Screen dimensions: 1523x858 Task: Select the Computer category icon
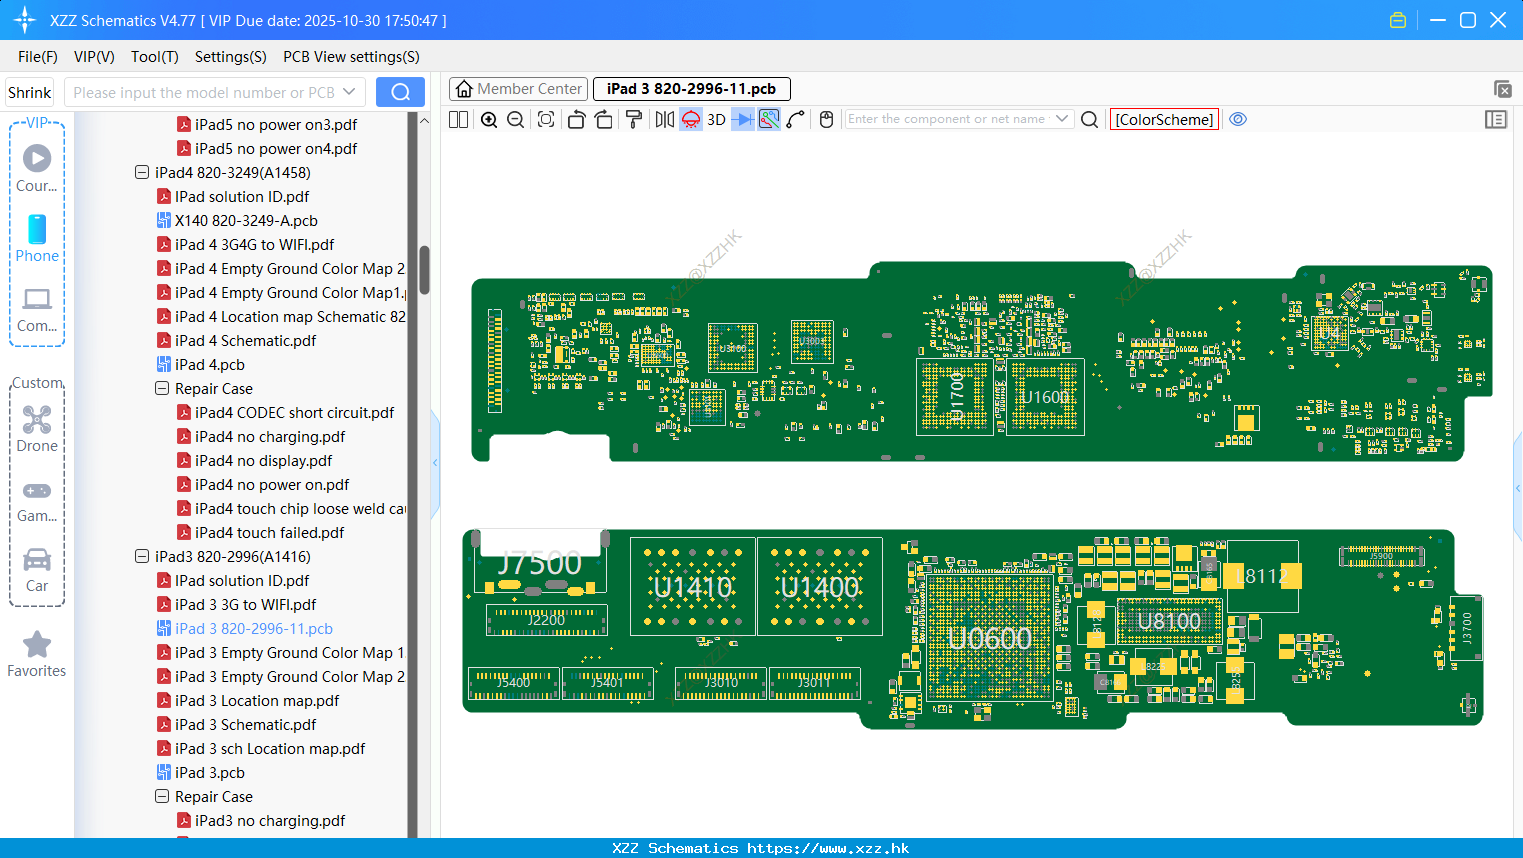click(37, 309)
